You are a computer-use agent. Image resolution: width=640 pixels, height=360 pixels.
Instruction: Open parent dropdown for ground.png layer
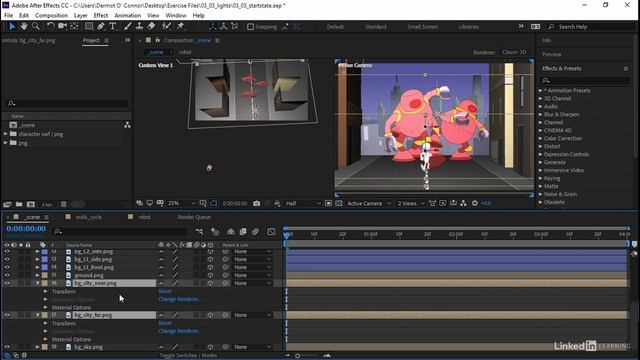click(253, 275)
